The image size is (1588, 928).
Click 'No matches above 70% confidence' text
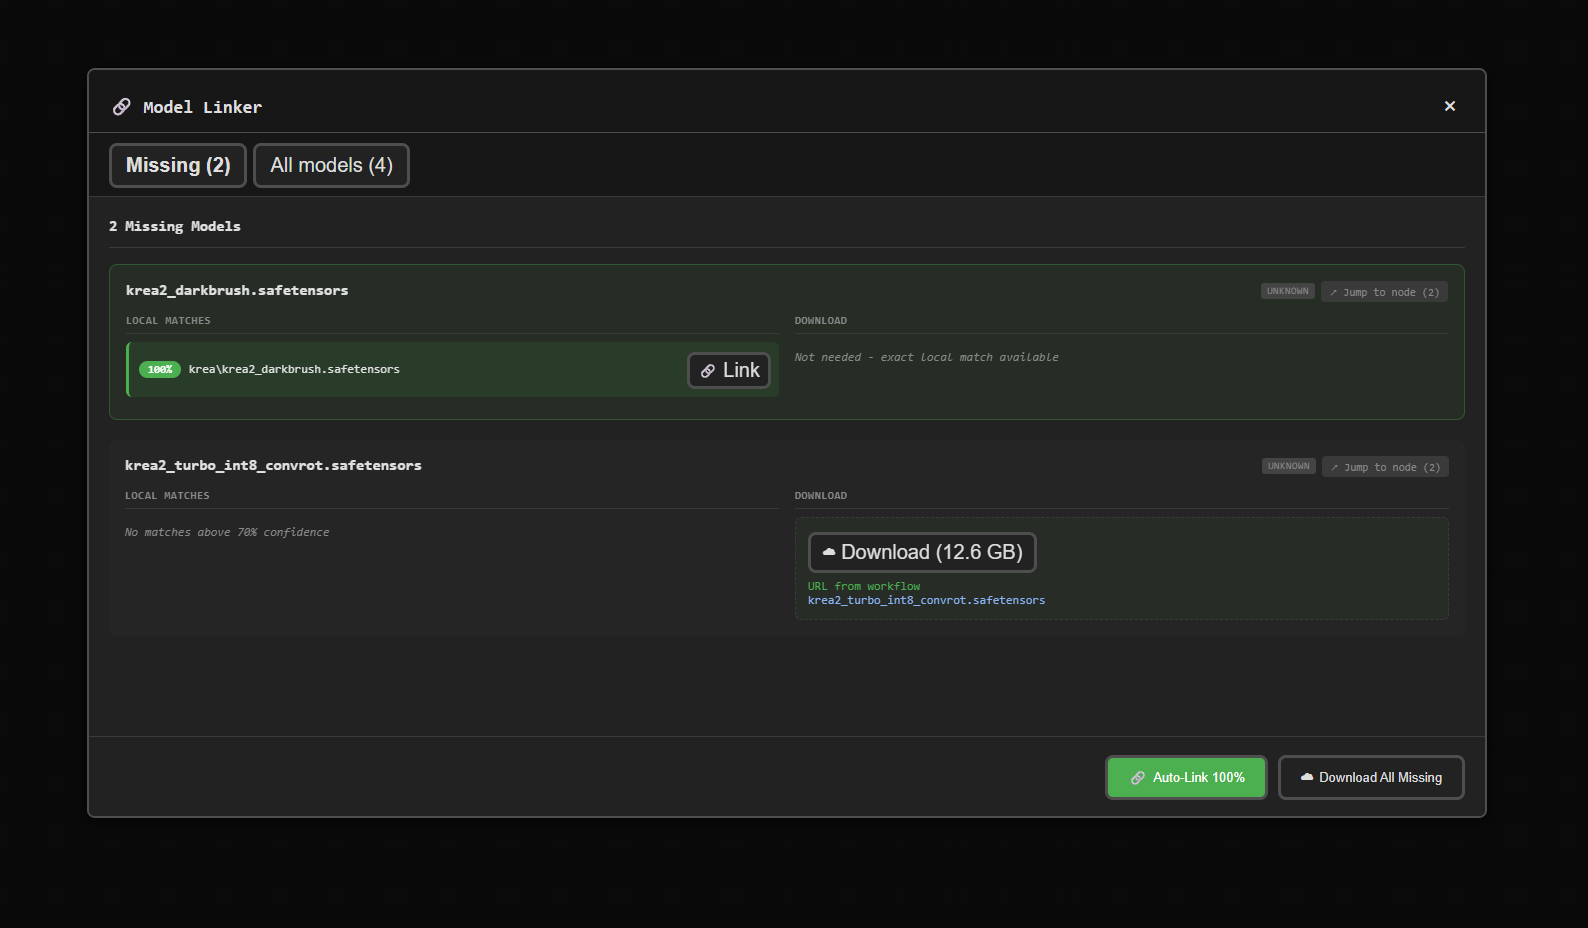coord(227,532)
